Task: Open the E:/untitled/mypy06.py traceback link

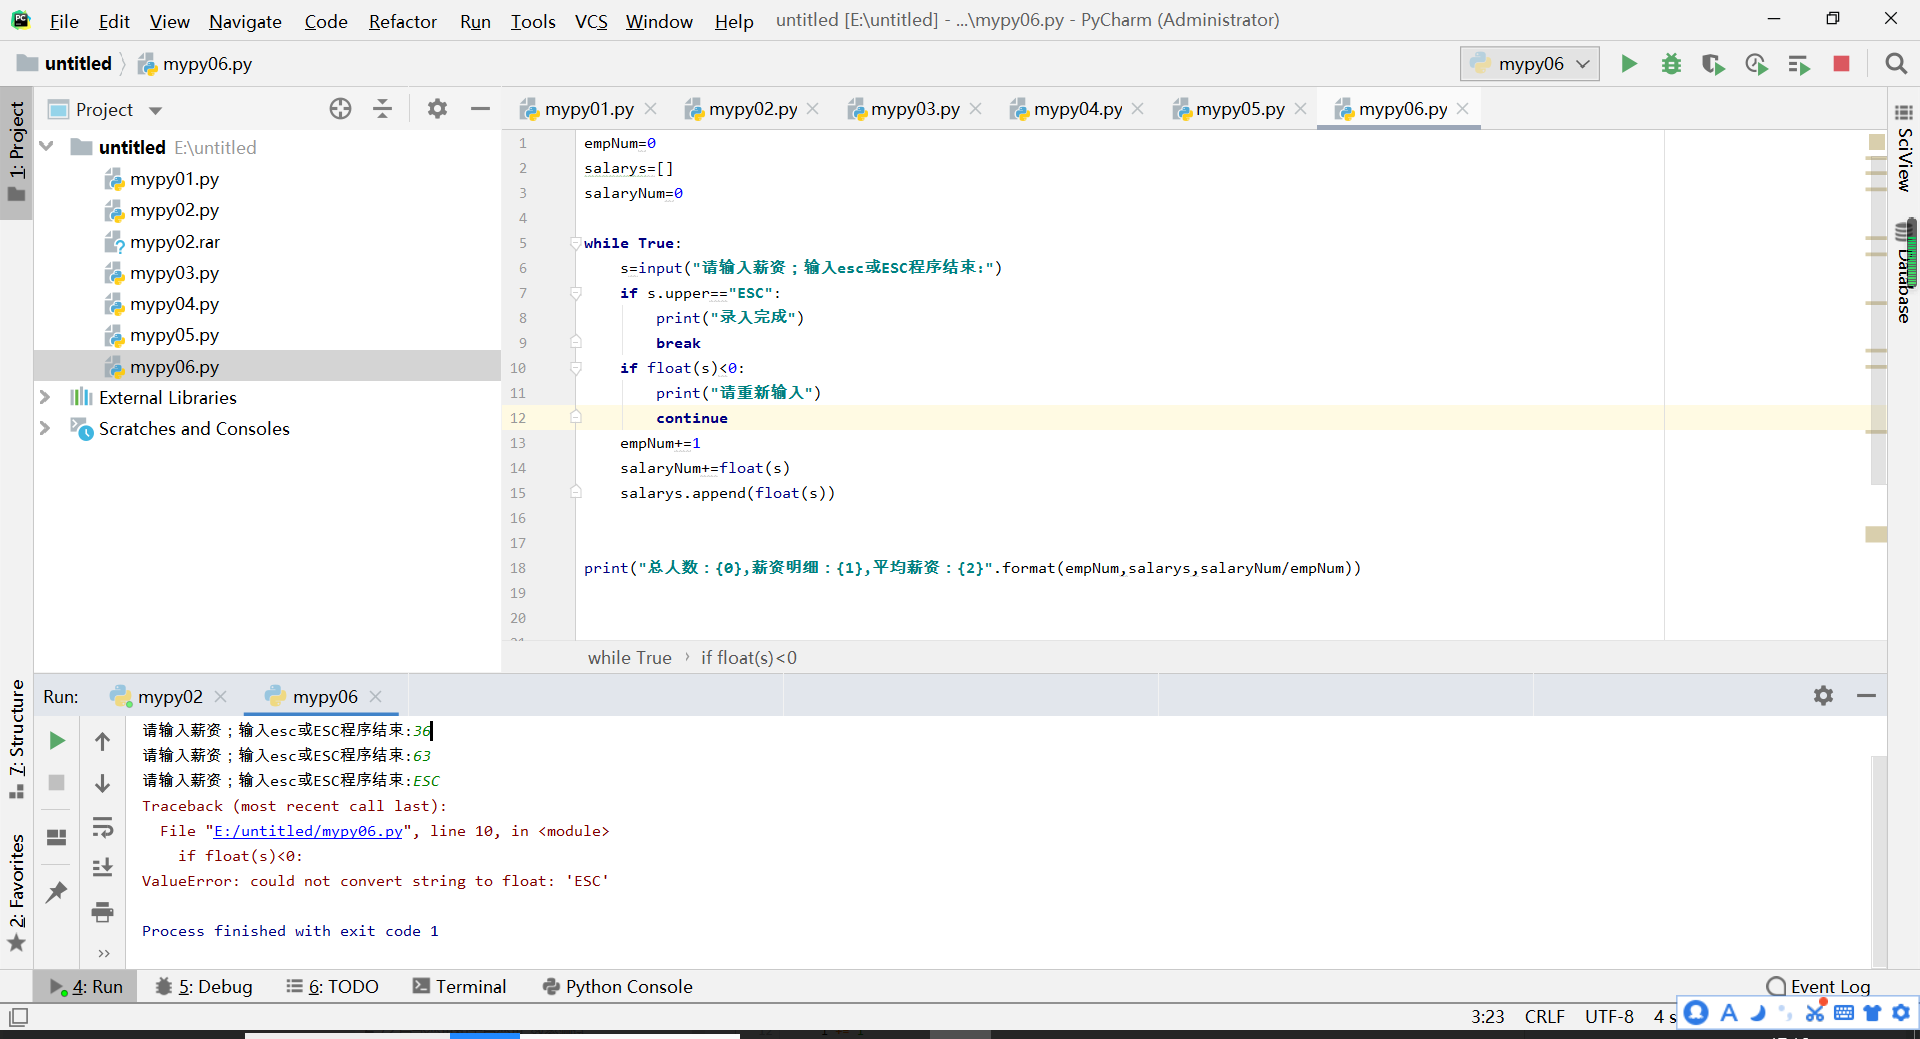Action: click(308, 831)
